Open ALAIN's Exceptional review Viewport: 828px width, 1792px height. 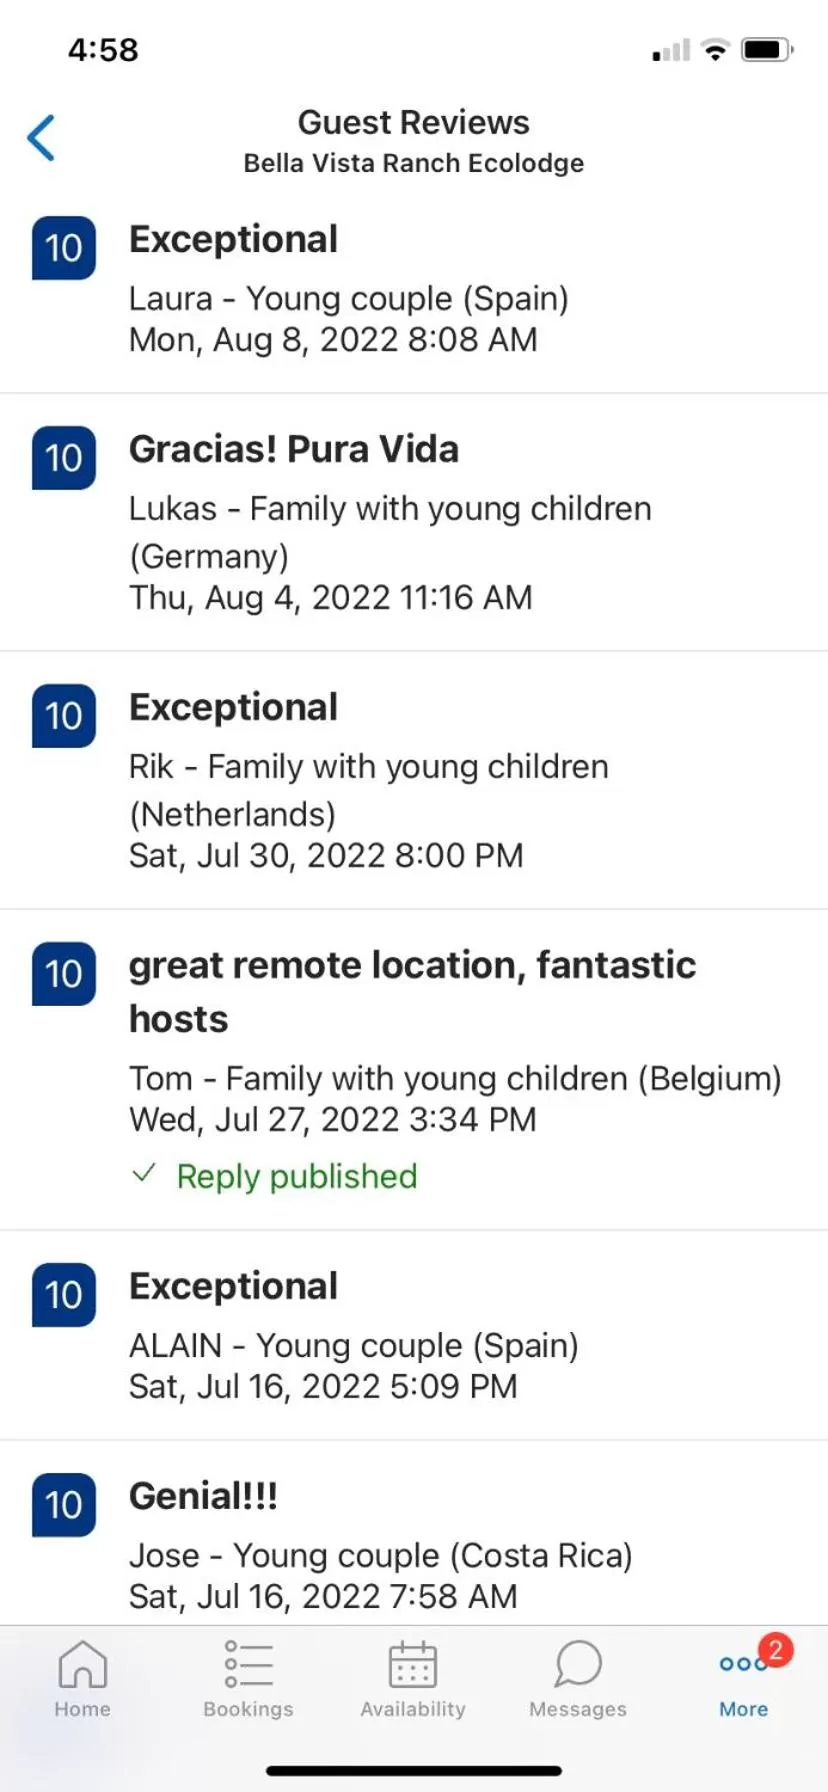click(x=234, y=1287)
